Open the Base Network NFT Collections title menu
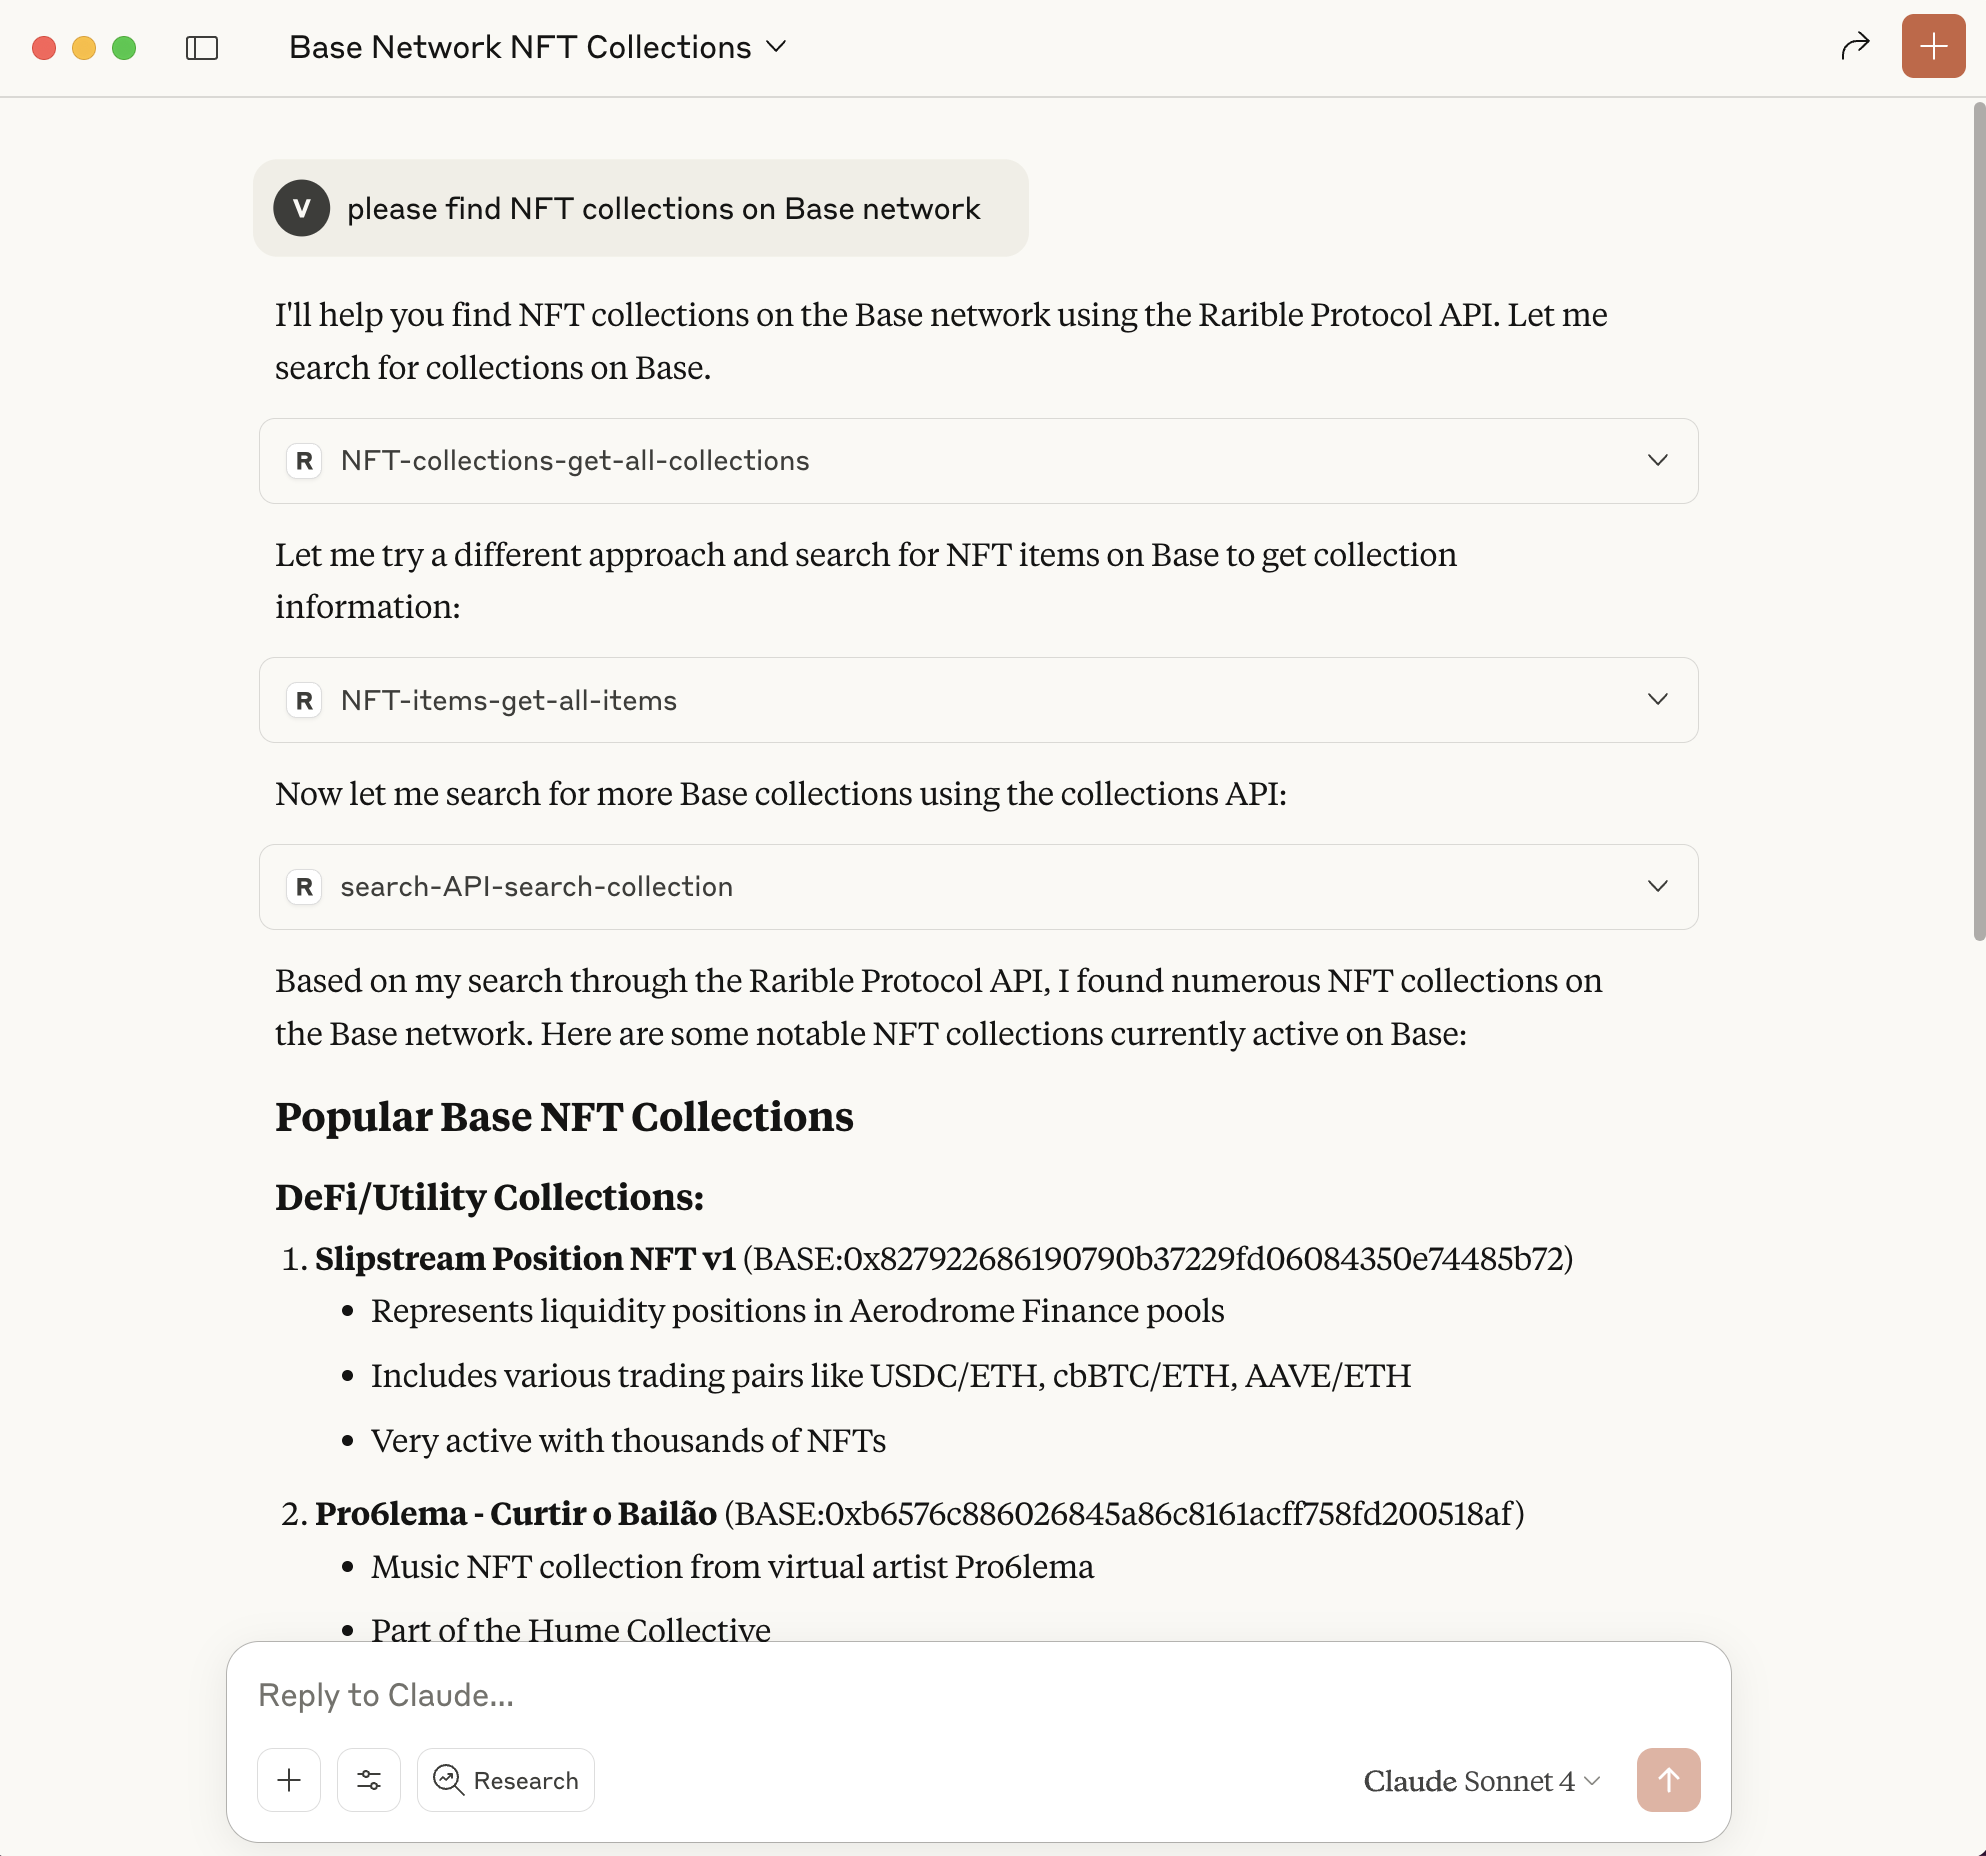 coord(538,47)
